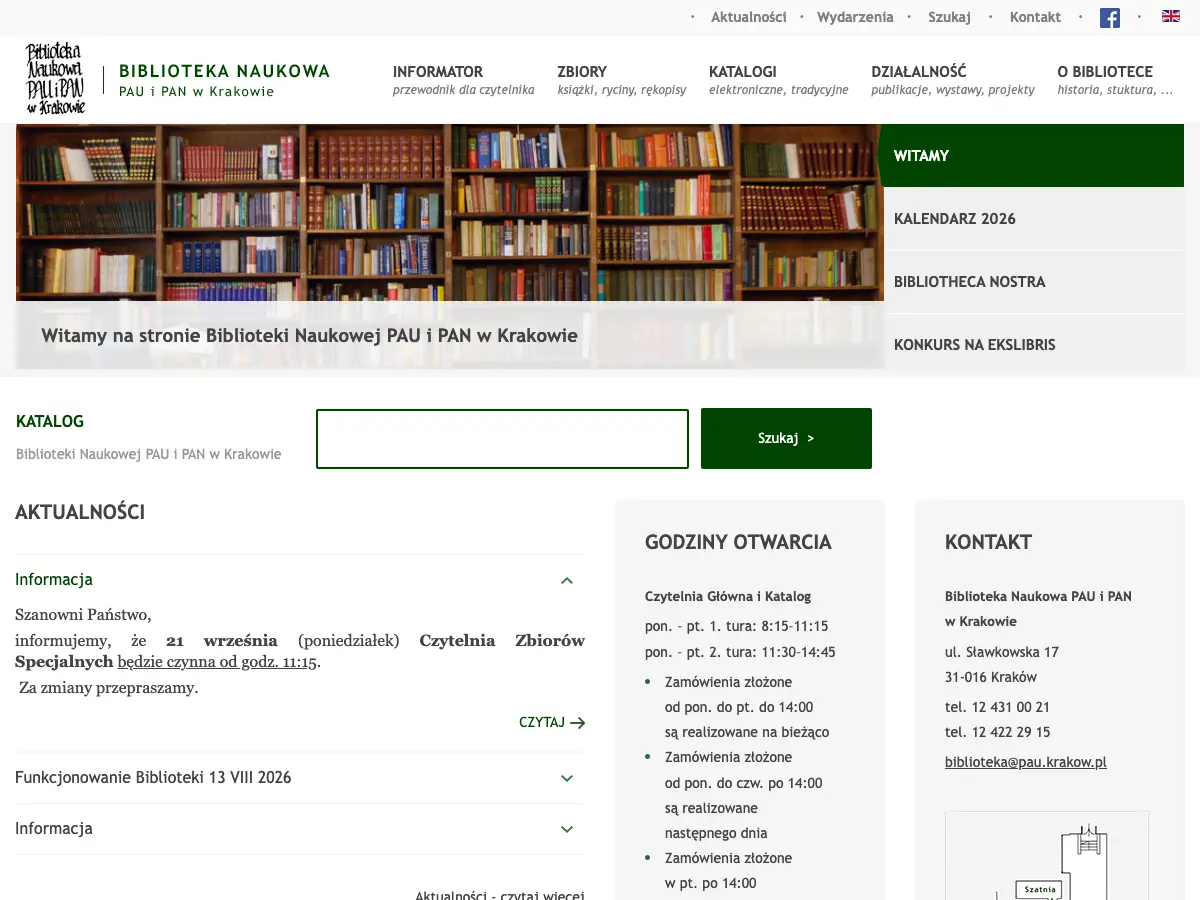Open the building floor plan thumbnail
Viewport: 1200px width, 900px height.
pos(1046,855)
